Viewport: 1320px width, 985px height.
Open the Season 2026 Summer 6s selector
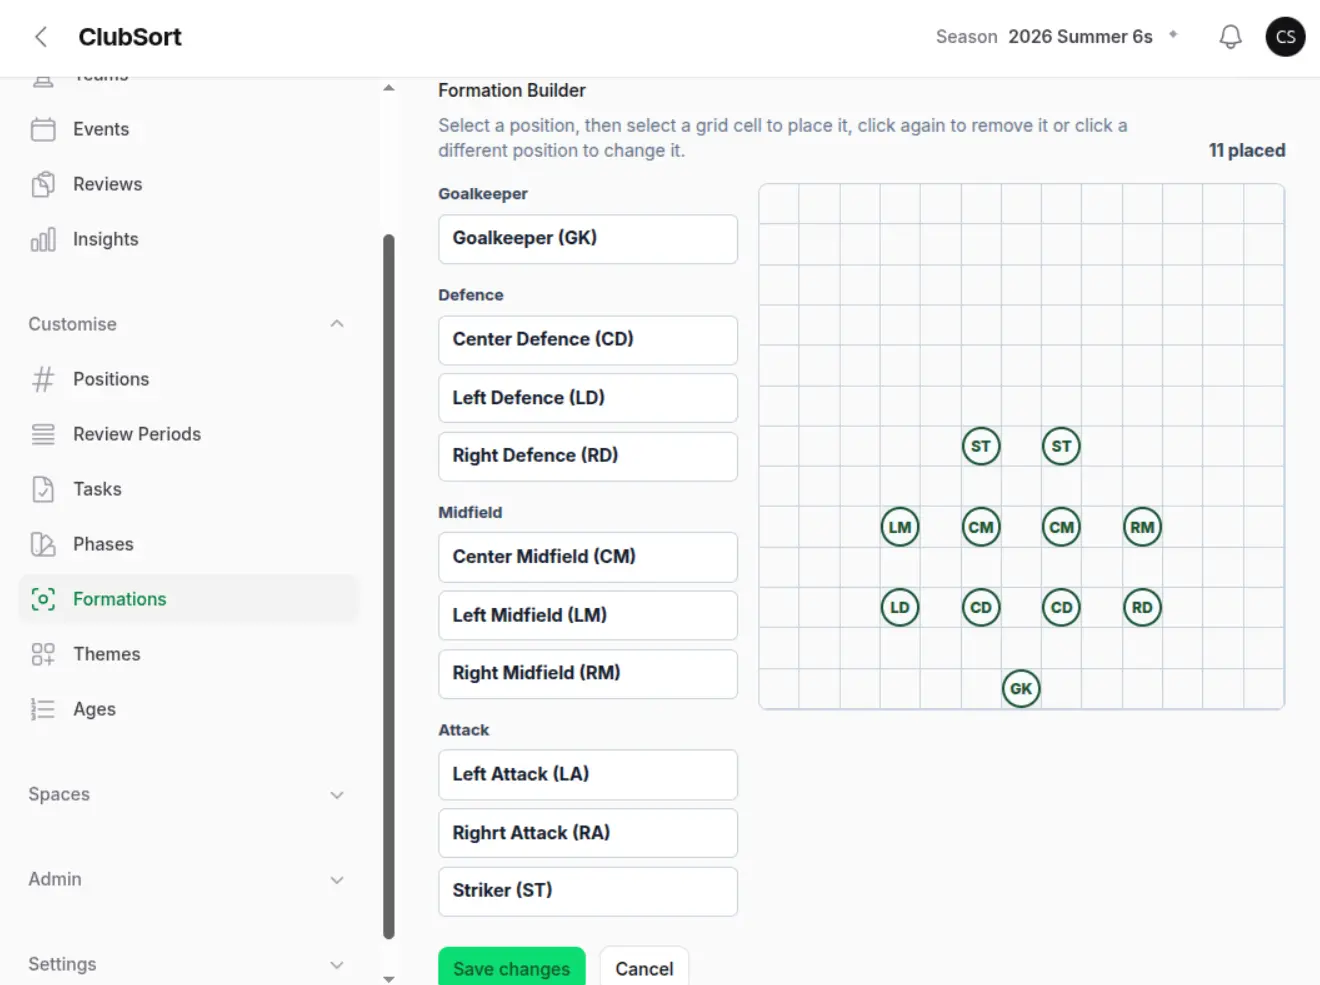click(x=1057, y=37)
